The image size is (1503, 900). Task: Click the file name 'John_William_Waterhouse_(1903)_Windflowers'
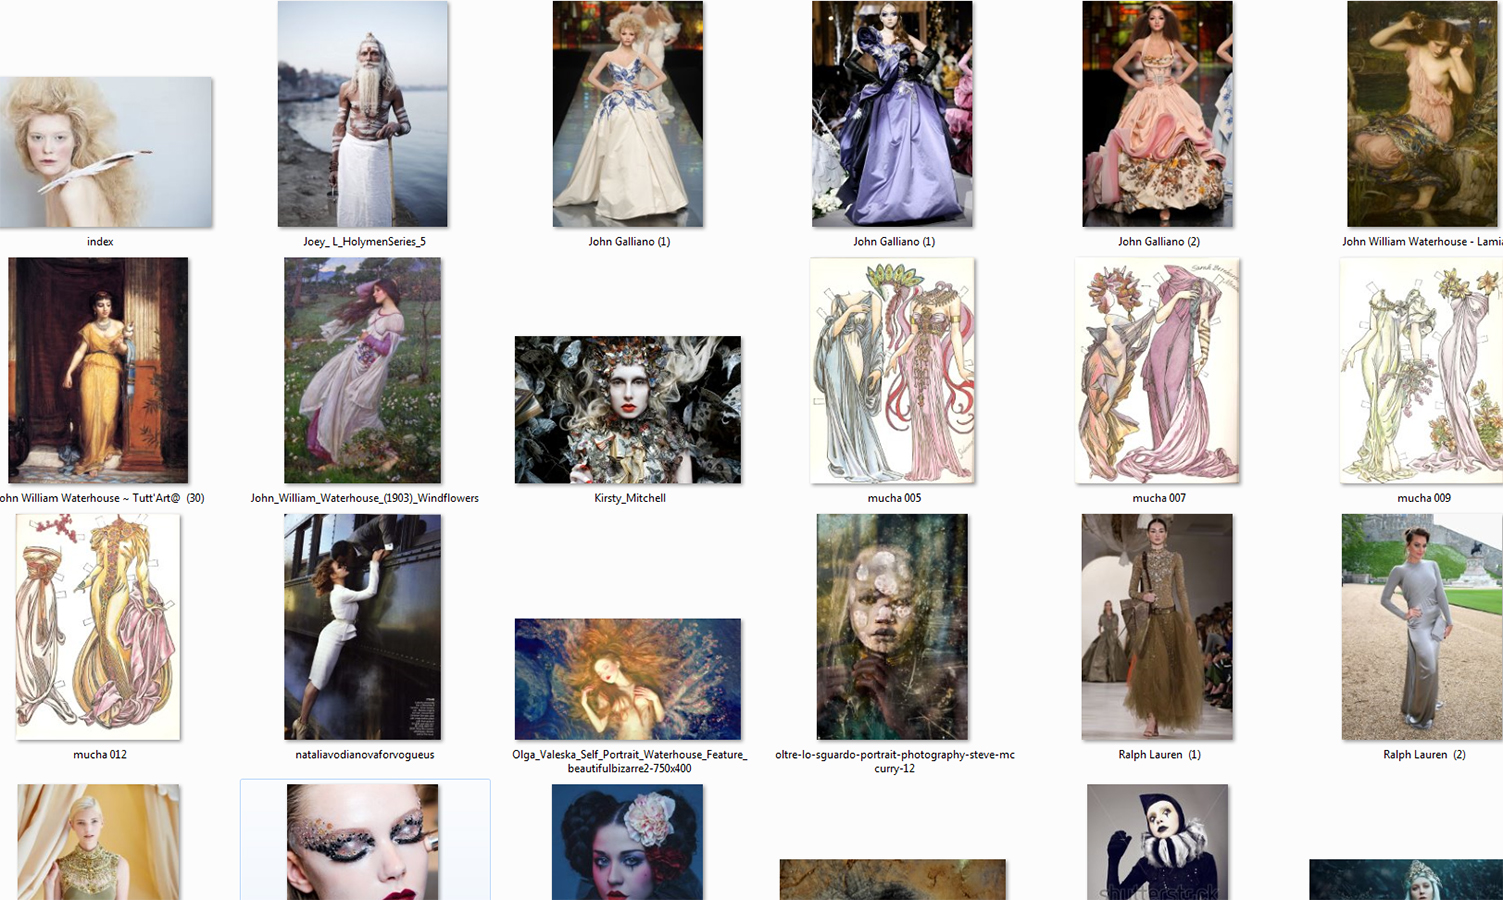(x=364, y=498)
